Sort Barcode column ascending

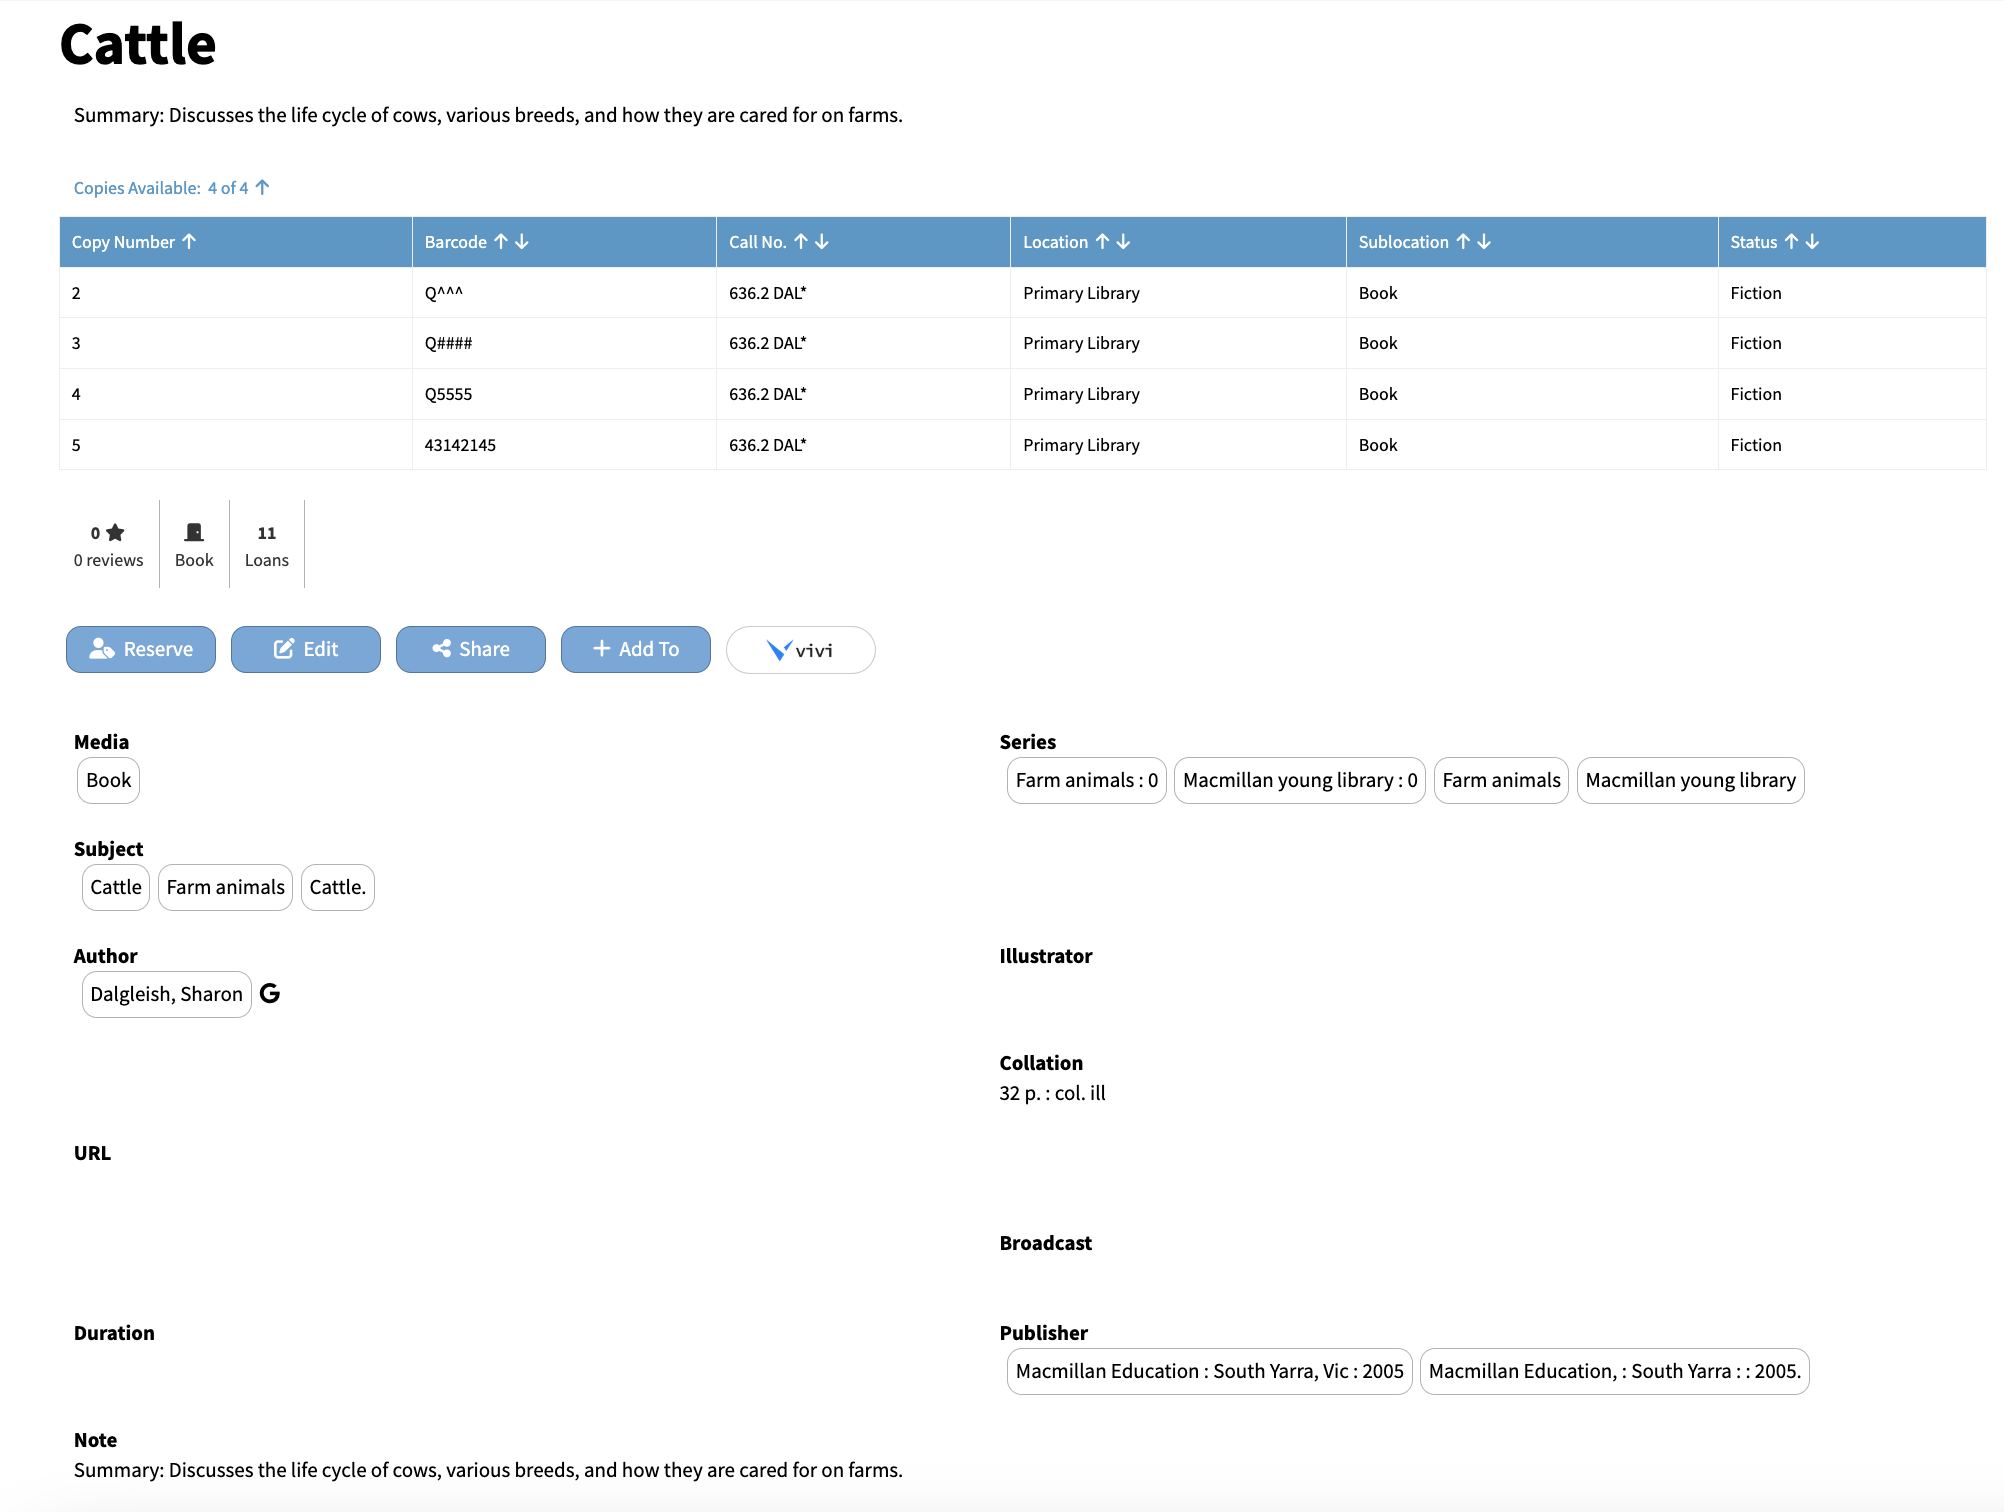coord(503,241)
